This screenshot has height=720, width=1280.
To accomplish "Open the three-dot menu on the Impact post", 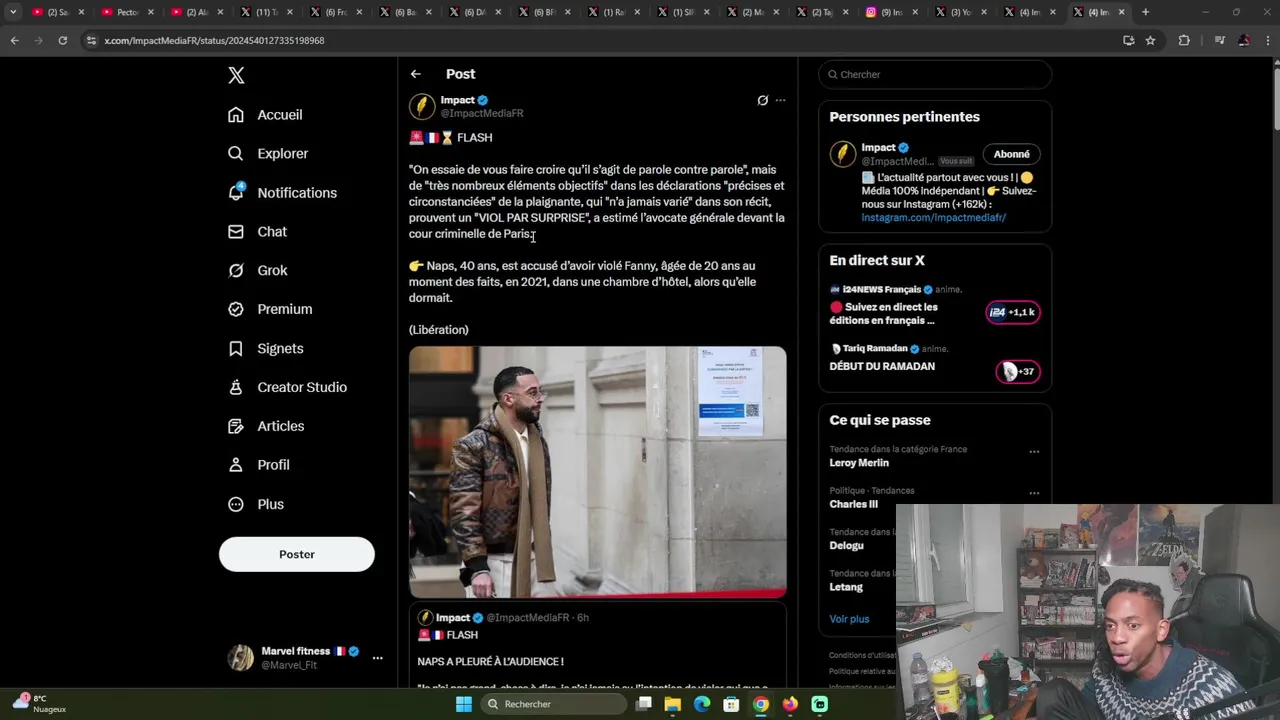I will click(781, 100).
